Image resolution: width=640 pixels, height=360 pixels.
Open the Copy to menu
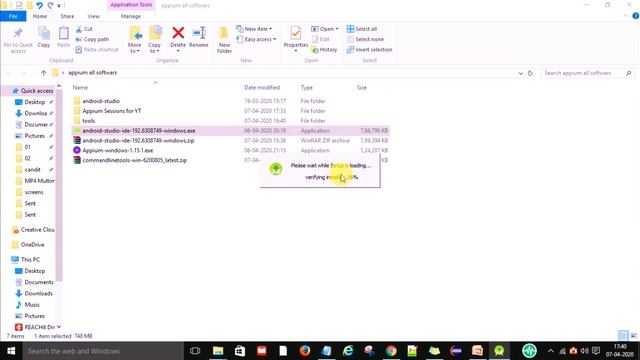point(154,40)
